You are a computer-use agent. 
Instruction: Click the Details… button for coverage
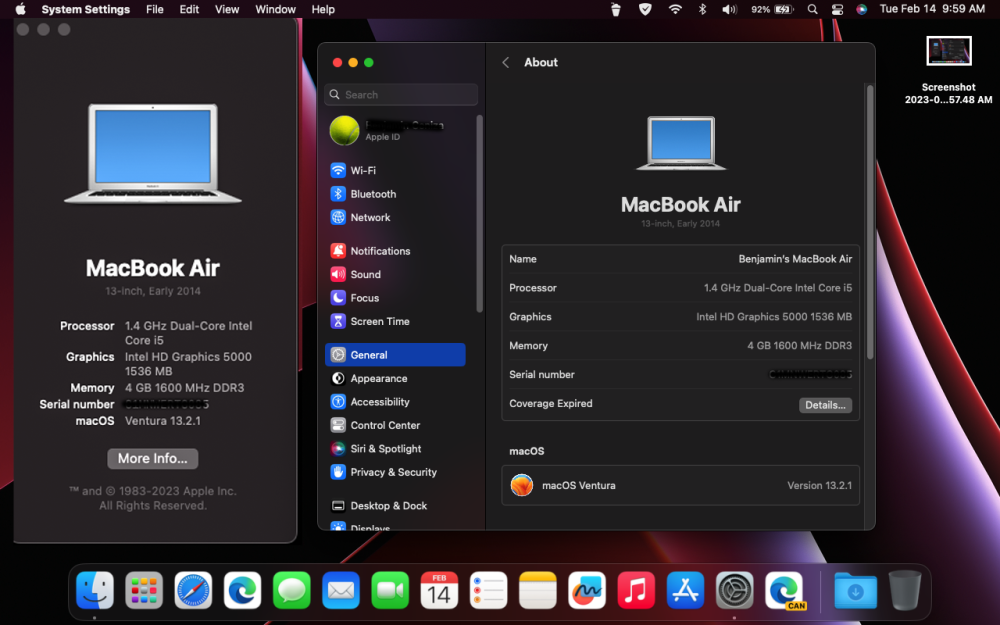[x=825, y=405]
